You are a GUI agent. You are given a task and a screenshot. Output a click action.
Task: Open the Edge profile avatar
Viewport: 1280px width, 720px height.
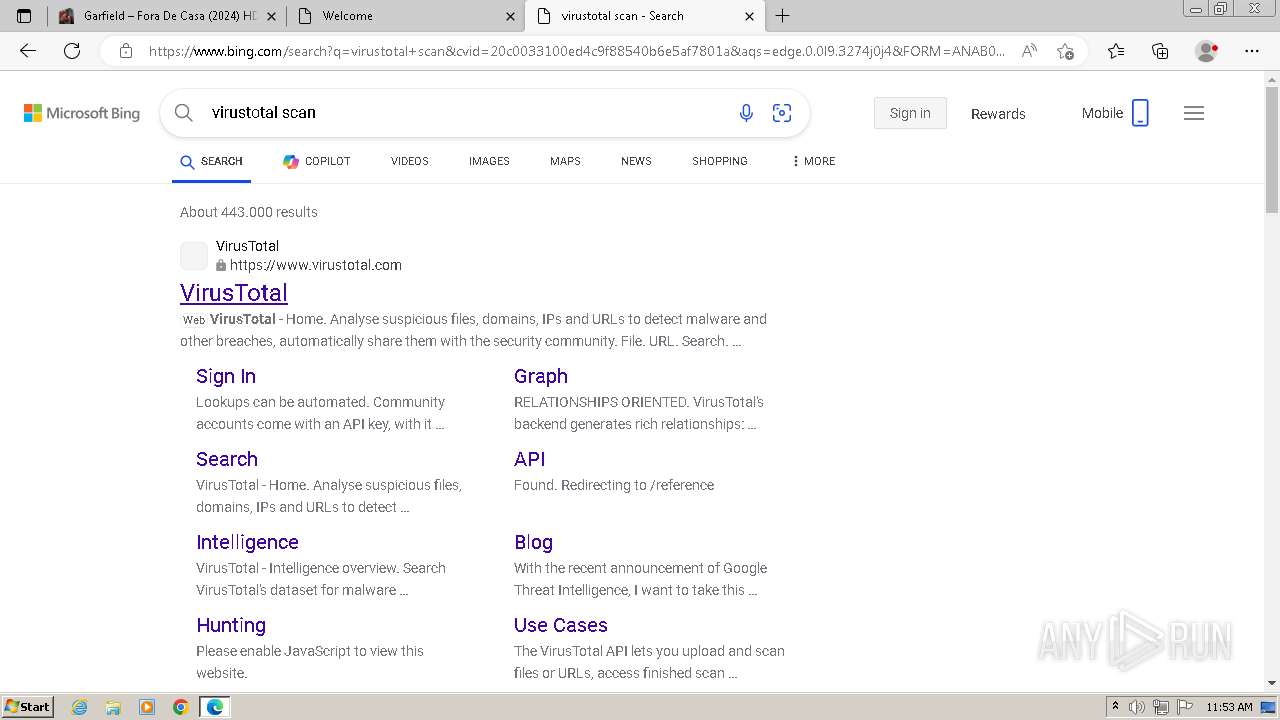pos(1207,51)
